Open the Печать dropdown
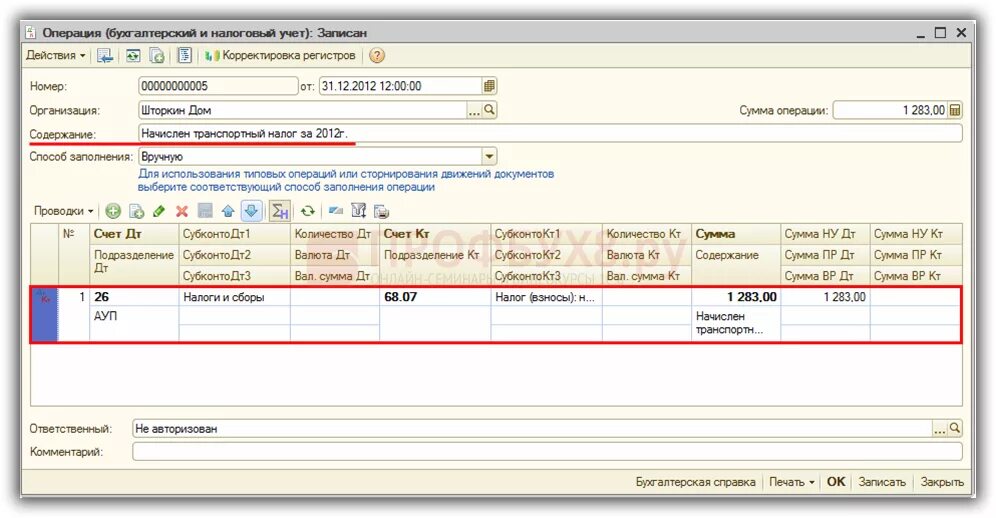 (791, 482)
